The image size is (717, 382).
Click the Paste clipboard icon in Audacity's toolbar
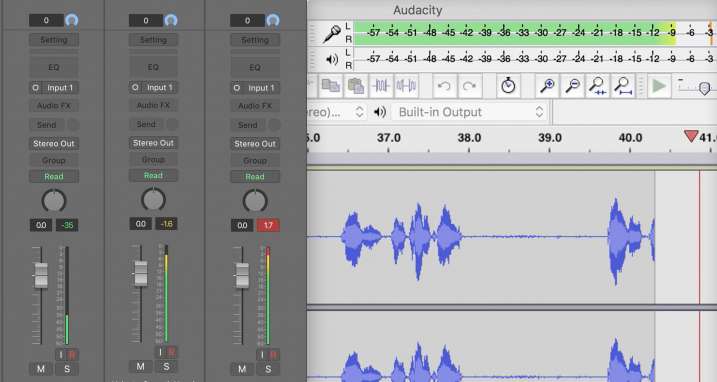(x=356, y=86)
